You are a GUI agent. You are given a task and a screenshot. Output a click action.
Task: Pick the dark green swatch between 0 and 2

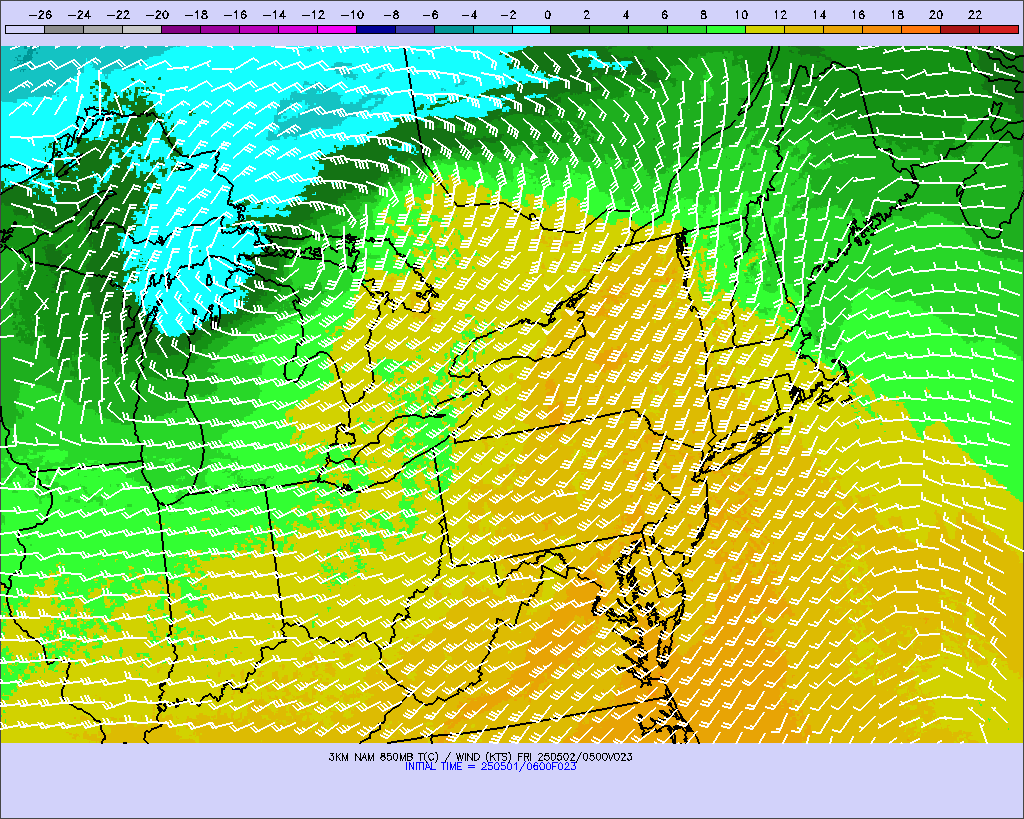[x=571, y=29]
